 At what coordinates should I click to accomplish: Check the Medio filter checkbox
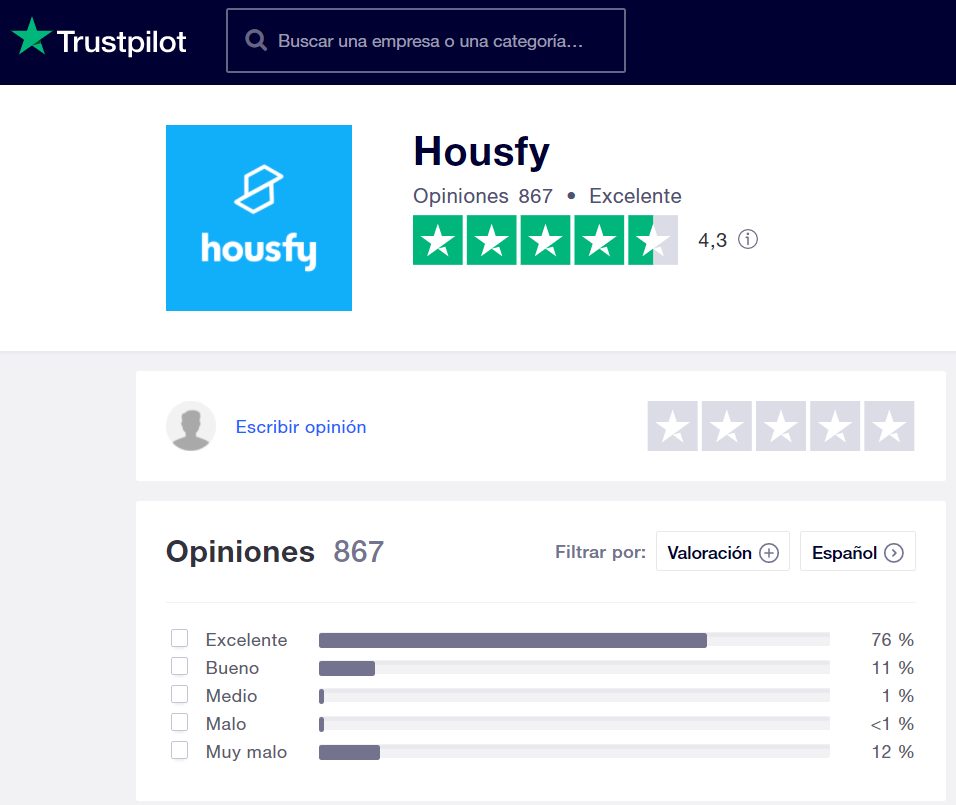click(x=179, y=694)
